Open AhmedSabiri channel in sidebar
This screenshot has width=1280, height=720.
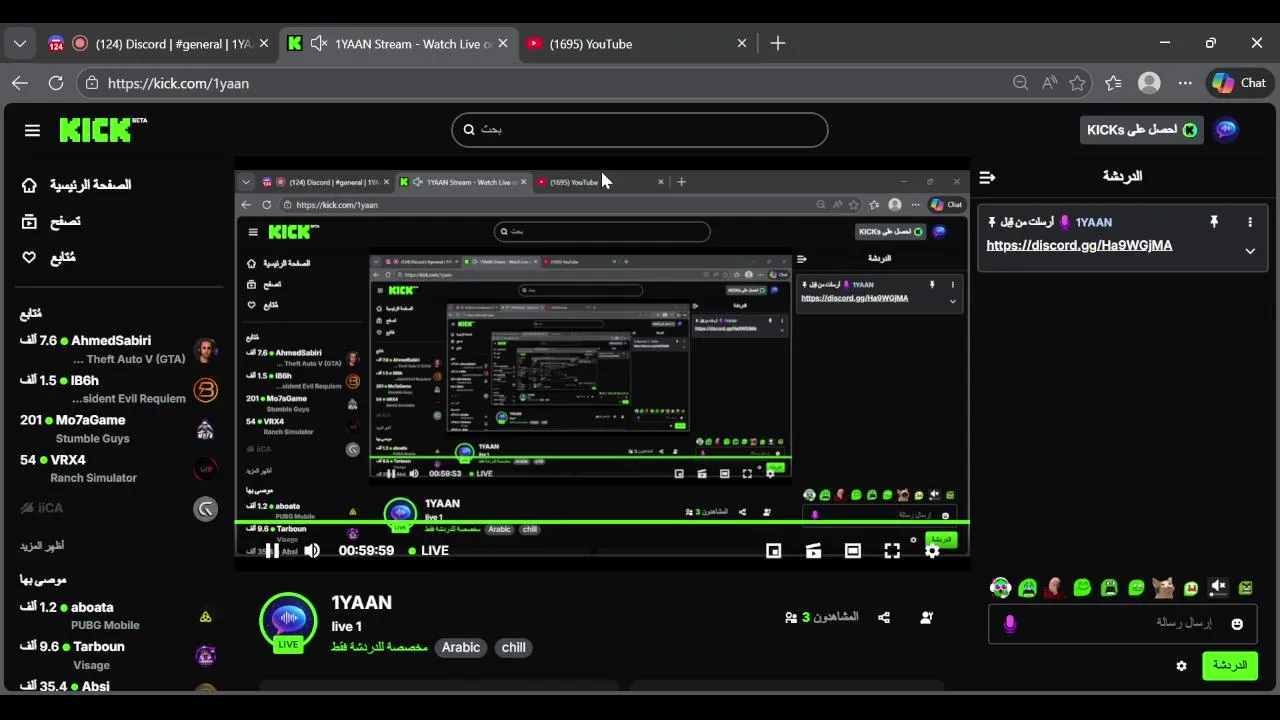tap(118, 349)
